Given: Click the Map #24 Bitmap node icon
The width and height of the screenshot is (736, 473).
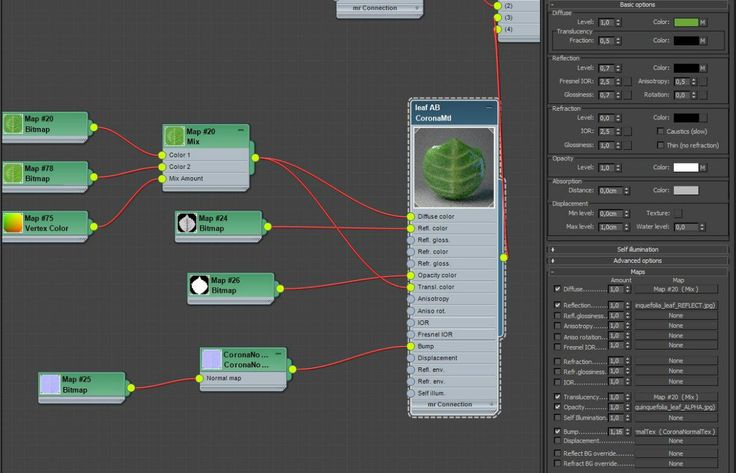Looking at the screenshot, I should (x=186, y=224).
